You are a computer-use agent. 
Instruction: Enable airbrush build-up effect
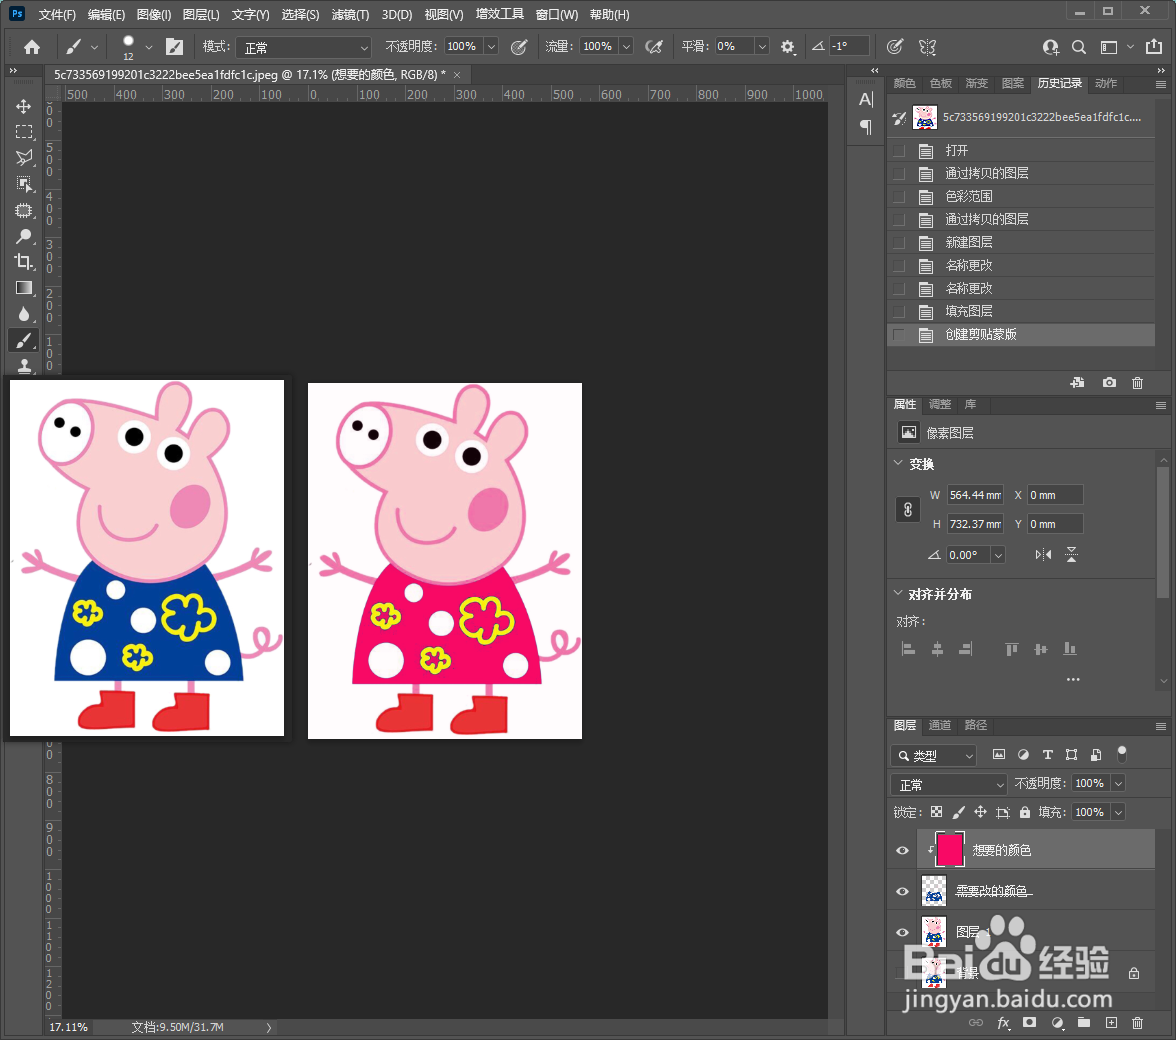[654, 47]
